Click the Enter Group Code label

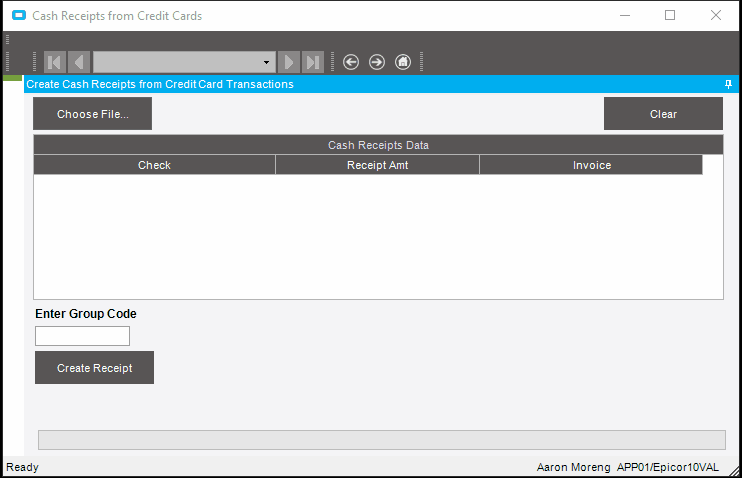tap(86, 314)
